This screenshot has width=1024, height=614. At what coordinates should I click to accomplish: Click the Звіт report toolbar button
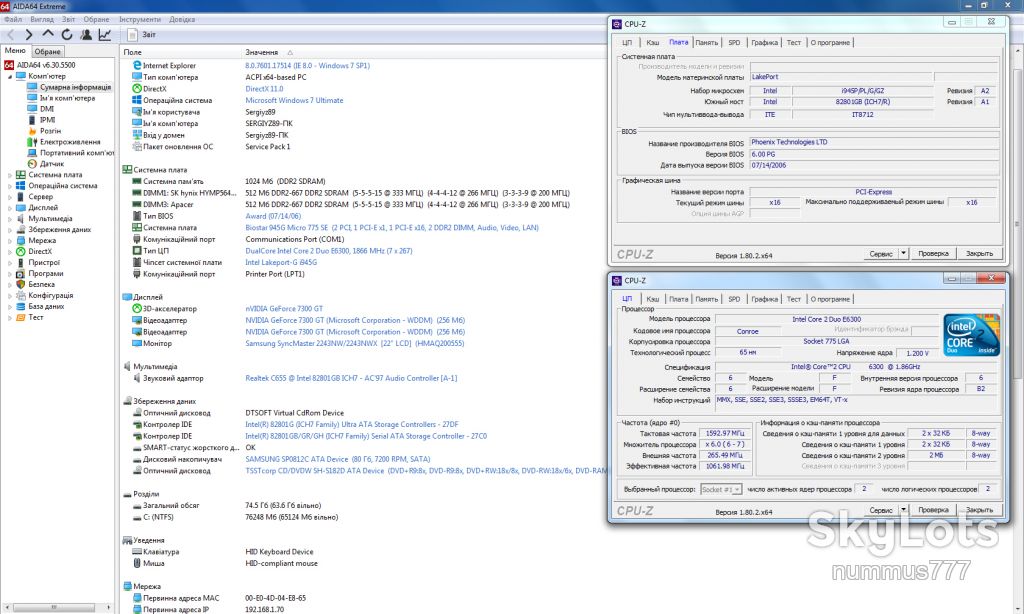(142, 35)
